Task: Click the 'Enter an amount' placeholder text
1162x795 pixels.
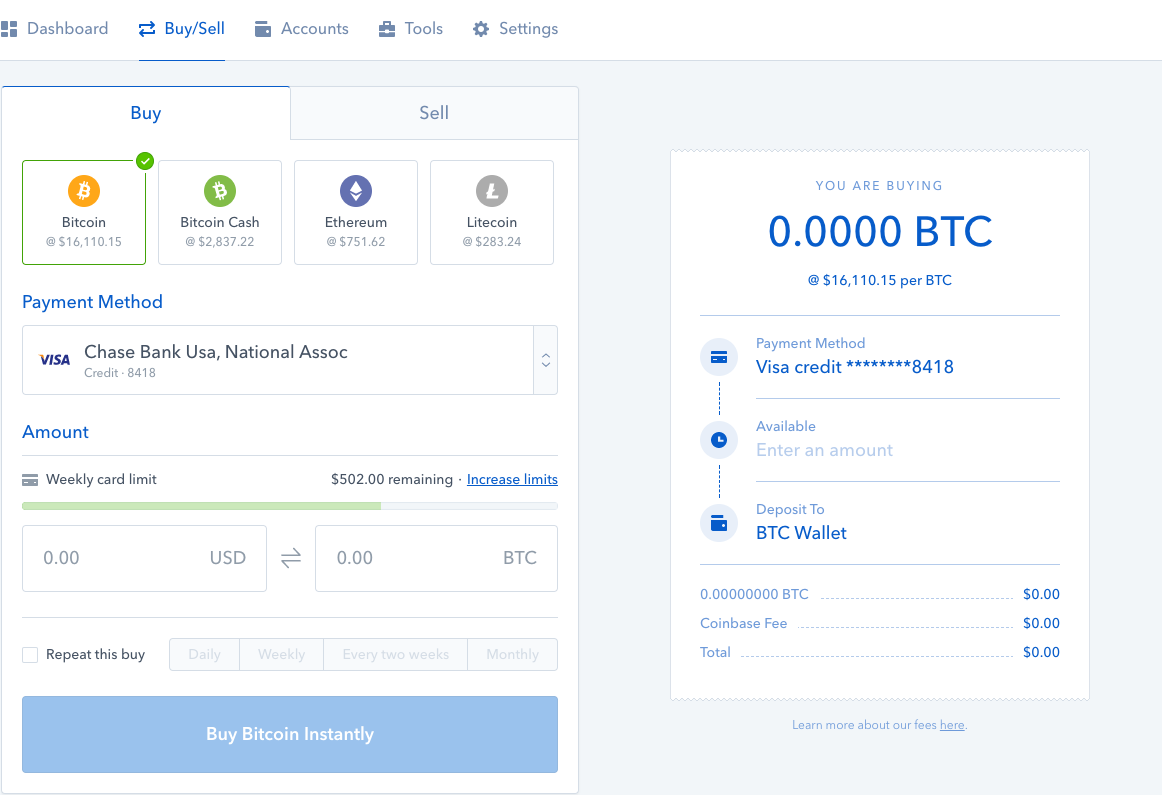Action: coord(824,450)
